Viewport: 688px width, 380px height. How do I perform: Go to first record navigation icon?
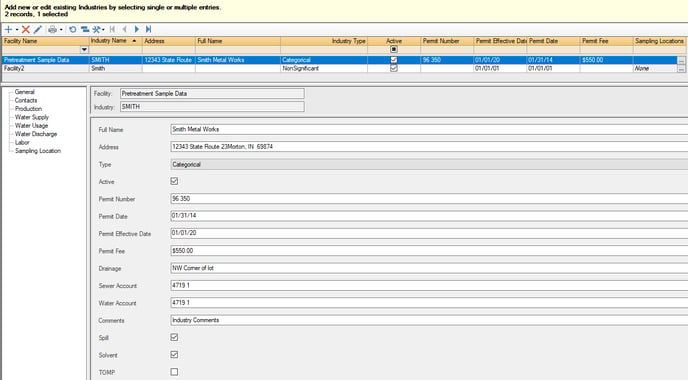[x=112, y=29]
